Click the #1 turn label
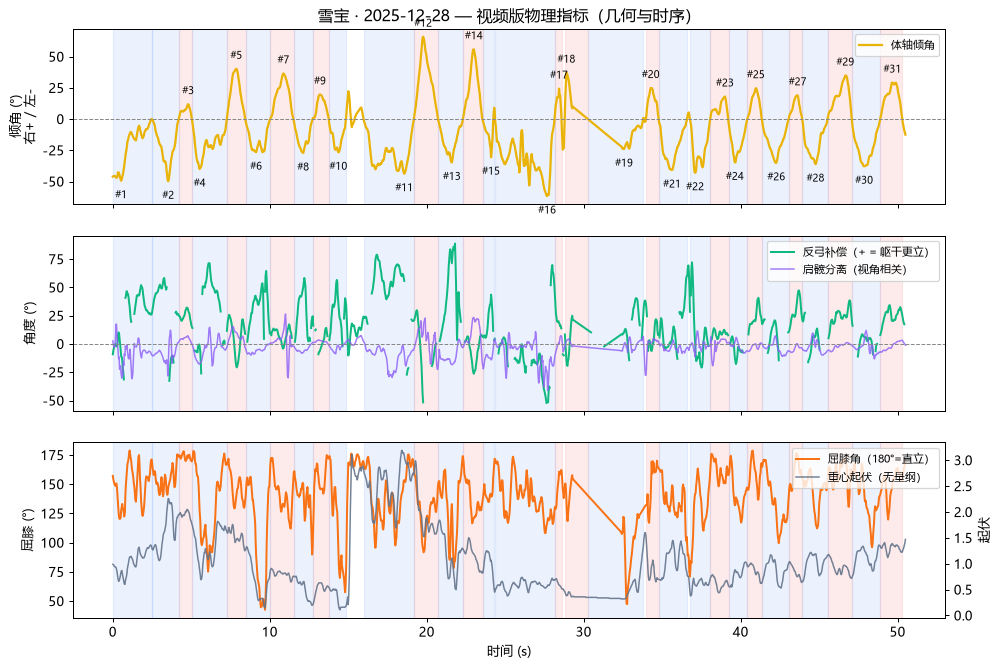1000x668 pixels. point(121,194)
